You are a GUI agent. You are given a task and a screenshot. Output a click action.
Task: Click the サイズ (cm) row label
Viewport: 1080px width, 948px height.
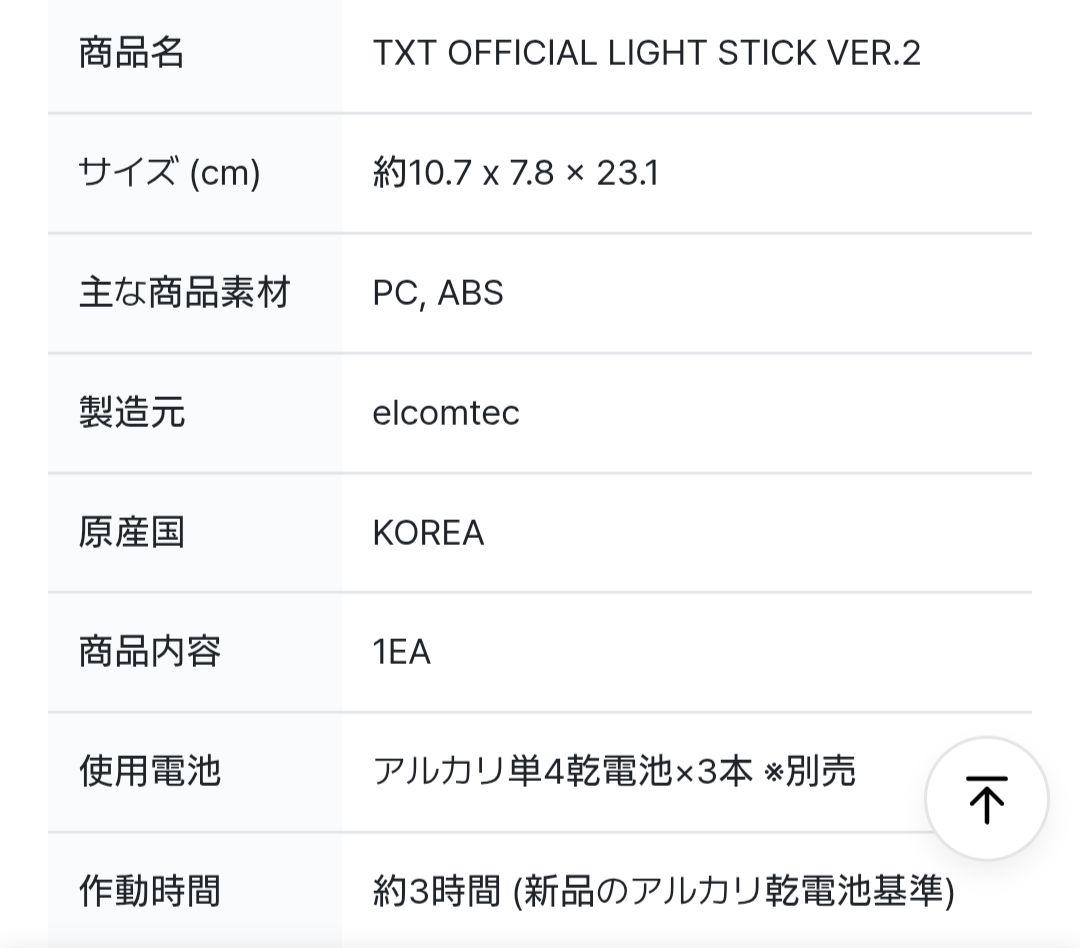169,172
